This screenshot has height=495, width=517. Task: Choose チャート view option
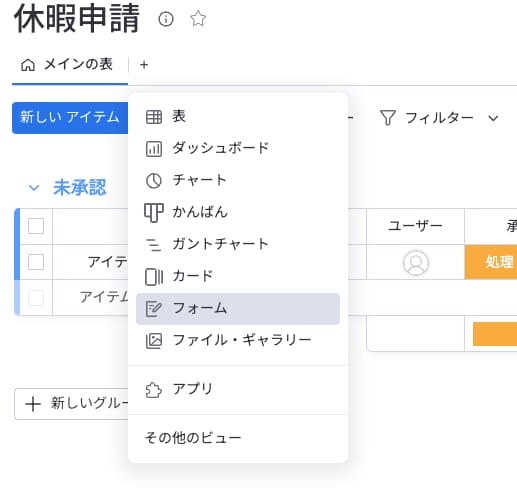tap(238, 181)
